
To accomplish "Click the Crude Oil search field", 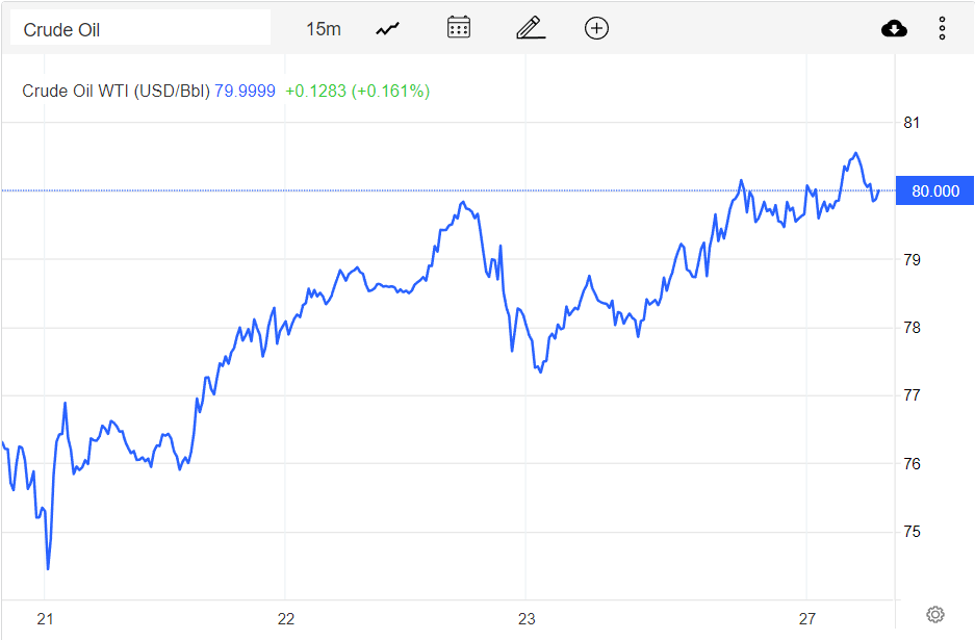I will pyautogui.click(x=140, y=29).
